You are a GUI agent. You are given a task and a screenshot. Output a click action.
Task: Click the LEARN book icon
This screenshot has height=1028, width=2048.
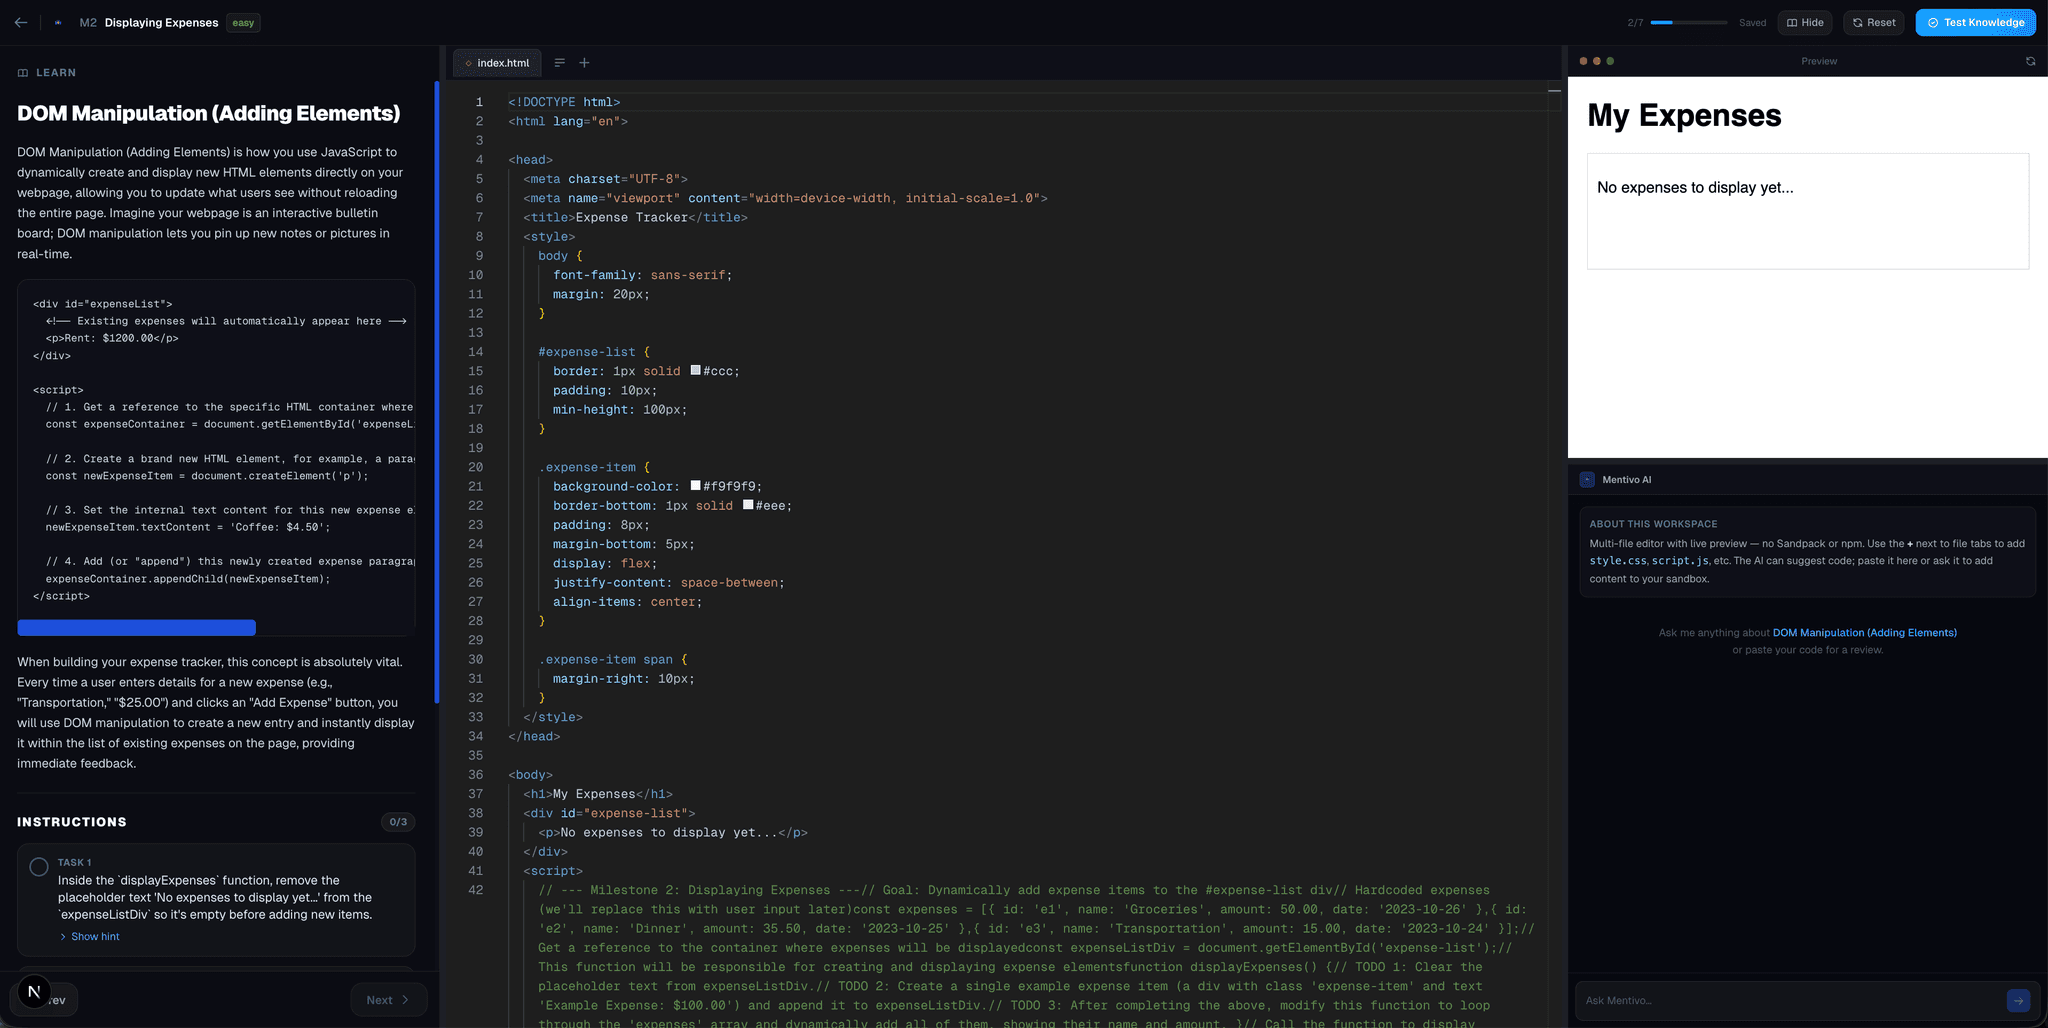pos(23,73)
